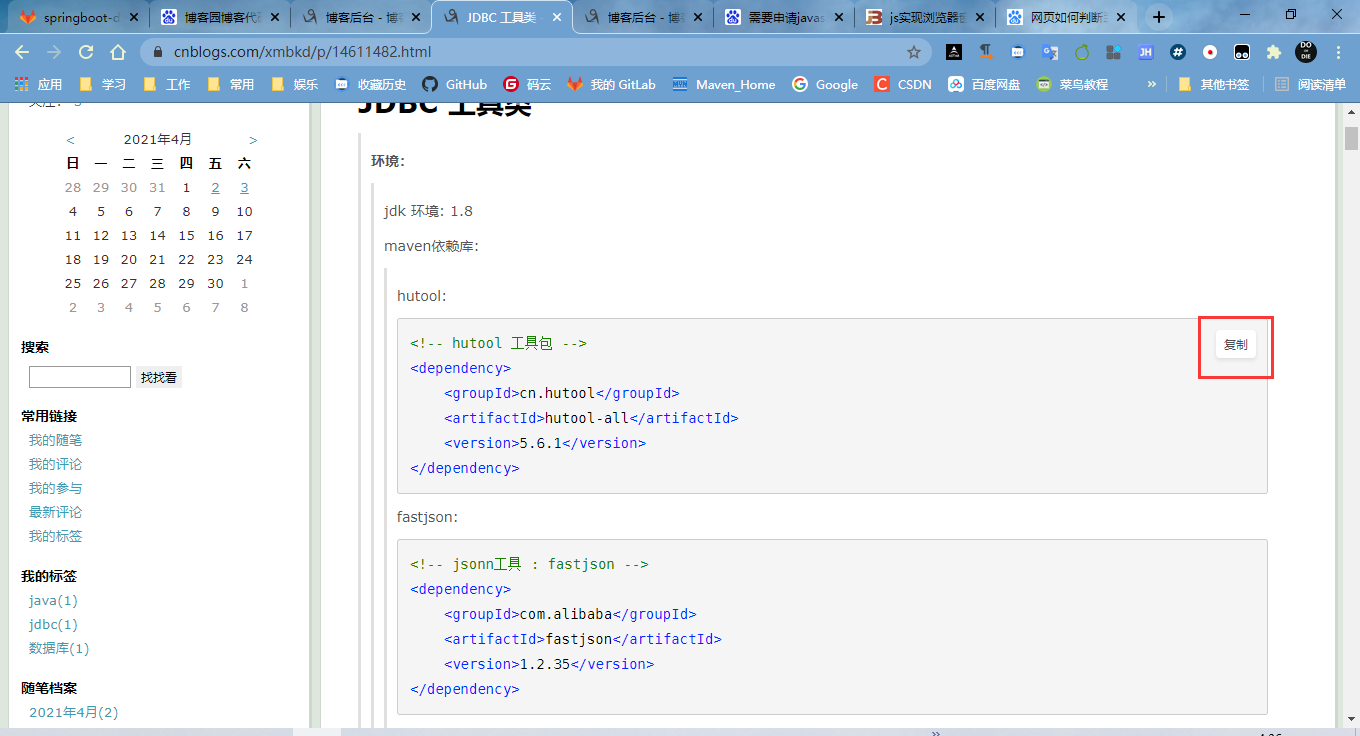The width and height of the screenshot is (1360, 736).
Task: Switch to the 博客园博客代 tab
Action: (x=220, y=17)
